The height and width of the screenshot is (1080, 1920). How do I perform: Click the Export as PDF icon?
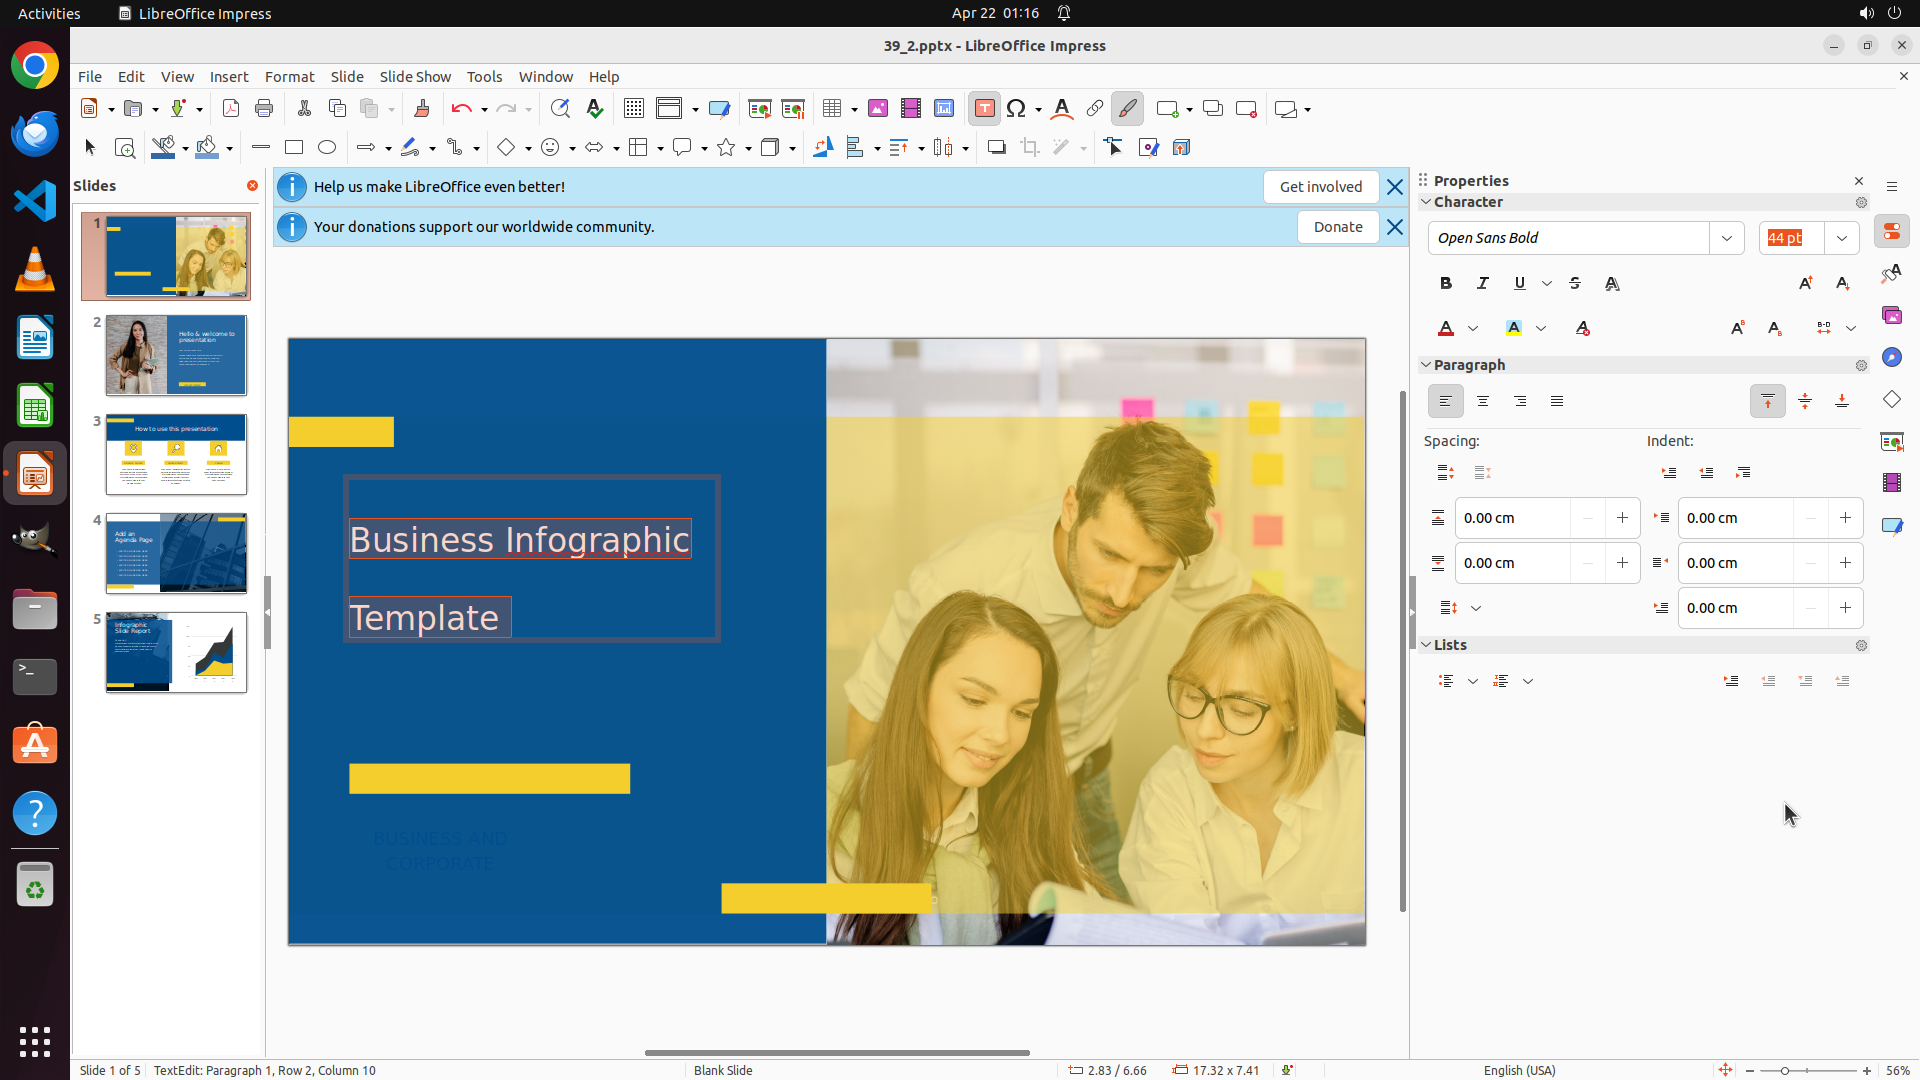[231, 109]
